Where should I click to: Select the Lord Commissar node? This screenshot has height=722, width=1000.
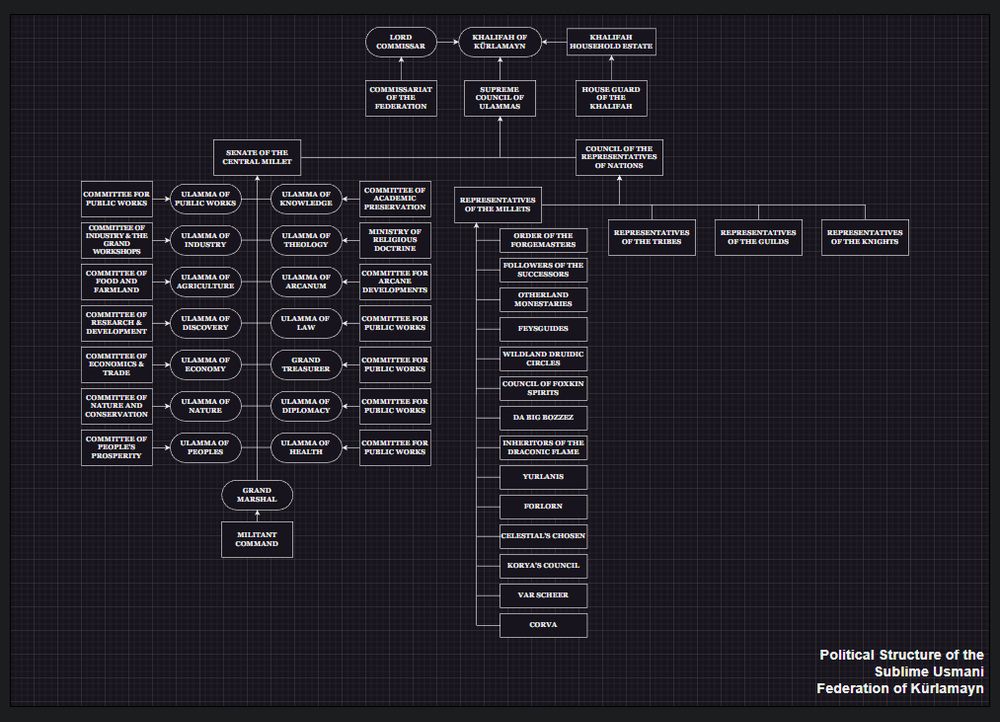(x=401, y=42)
